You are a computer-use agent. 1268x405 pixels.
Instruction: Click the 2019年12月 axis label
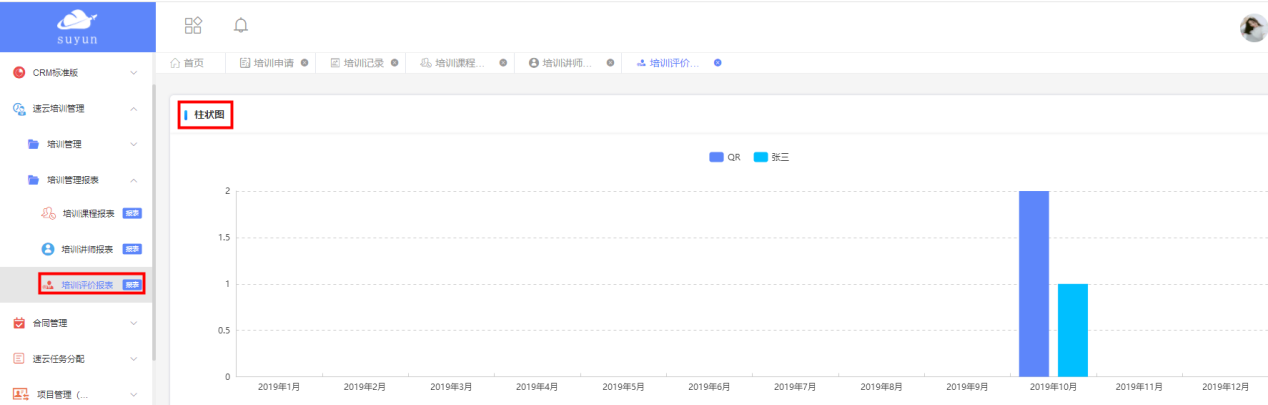pos(1225,386)
